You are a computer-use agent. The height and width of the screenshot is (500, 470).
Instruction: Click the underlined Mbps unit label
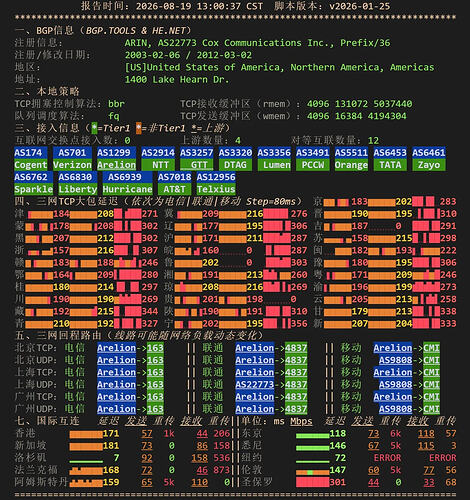(x=301, y=421)
